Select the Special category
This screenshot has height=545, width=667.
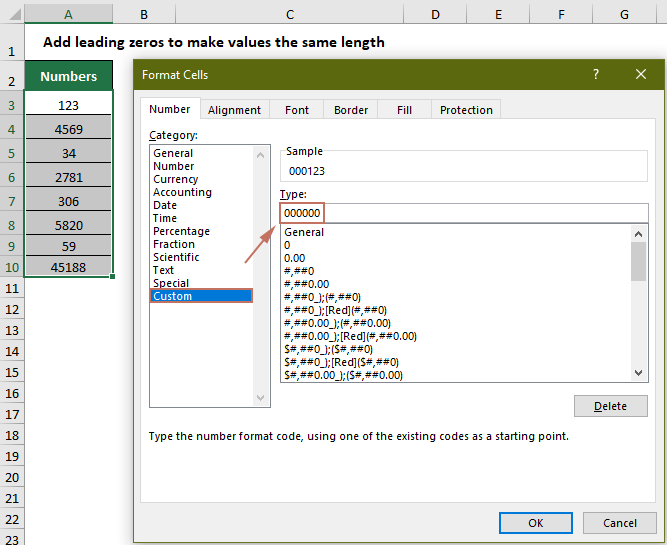tap(171, 283)
